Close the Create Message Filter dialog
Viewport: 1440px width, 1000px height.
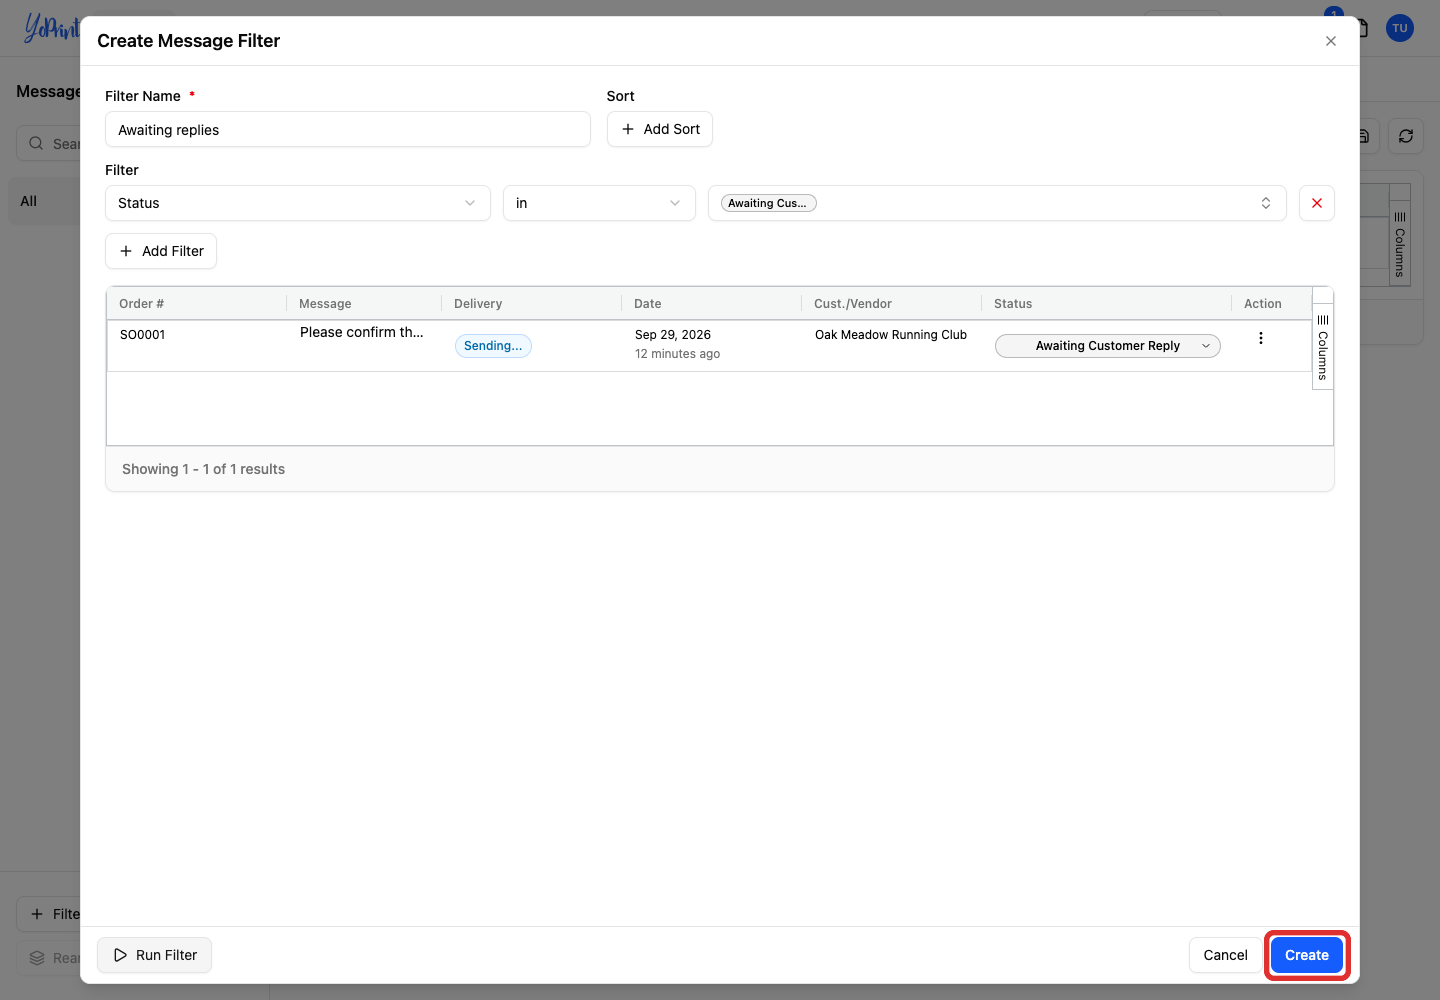click(1331, 41)
